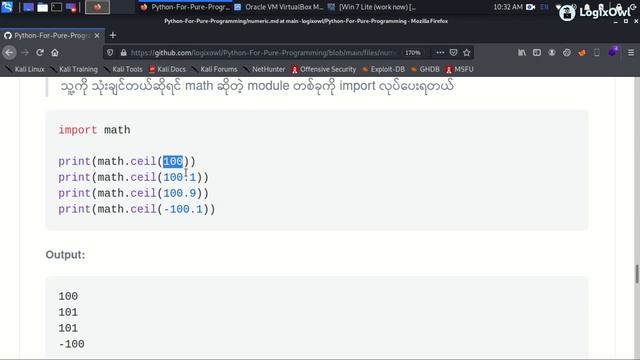The image size is (640, 360).
Task: Focus the github.com URL address field
Action: coord(263,53)
